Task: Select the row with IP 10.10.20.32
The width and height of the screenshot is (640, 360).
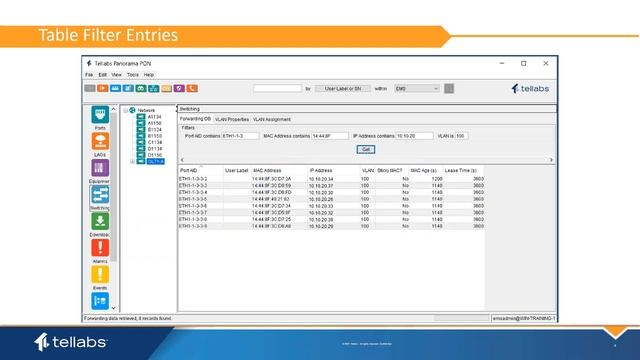Action: coord(331,213)
